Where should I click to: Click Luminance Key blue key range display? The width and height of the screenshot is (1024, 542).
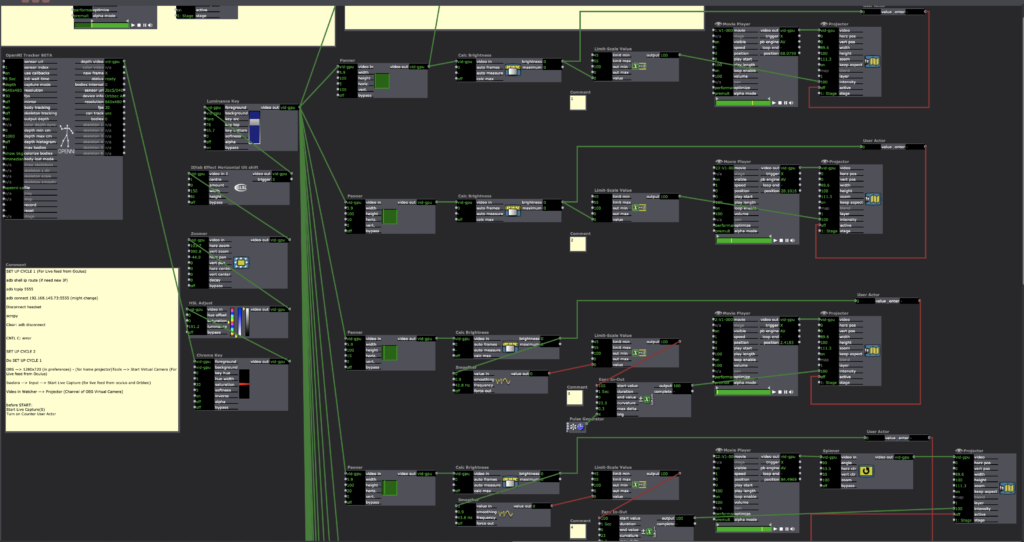click(254, 127)
